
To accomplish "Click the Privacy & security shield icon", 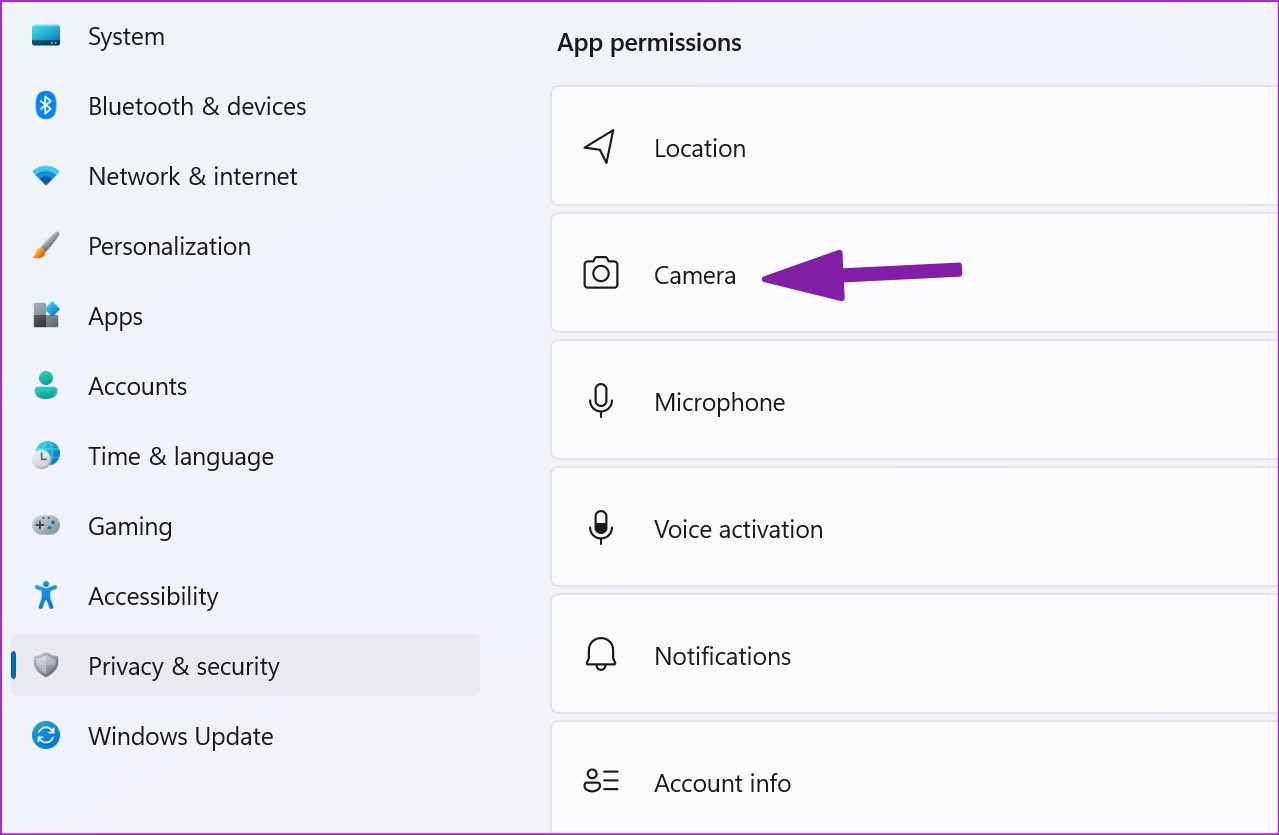I will coord(46,666).
